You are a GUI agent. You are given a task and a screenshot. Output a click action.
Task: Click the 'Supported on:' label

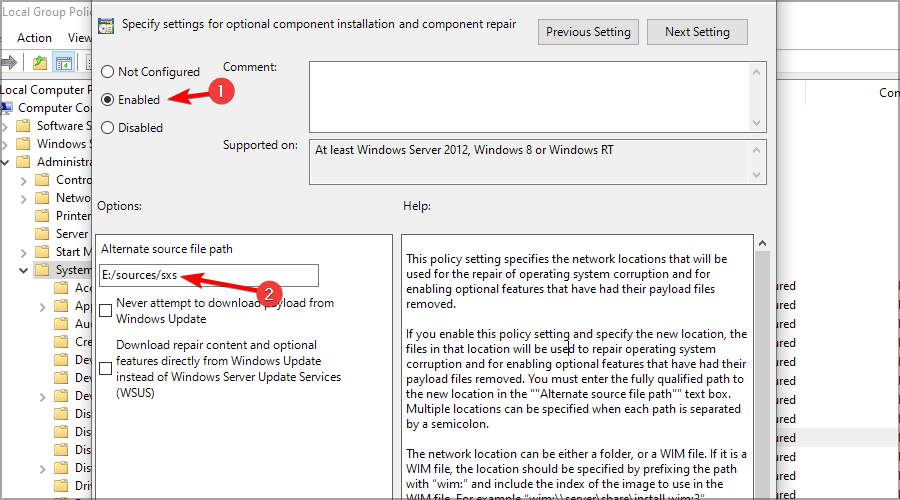[260, 145]
